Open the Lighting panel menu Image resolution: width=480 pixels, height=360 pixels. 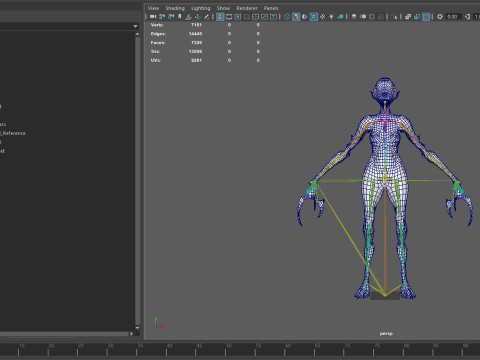(x=201, y=8)
